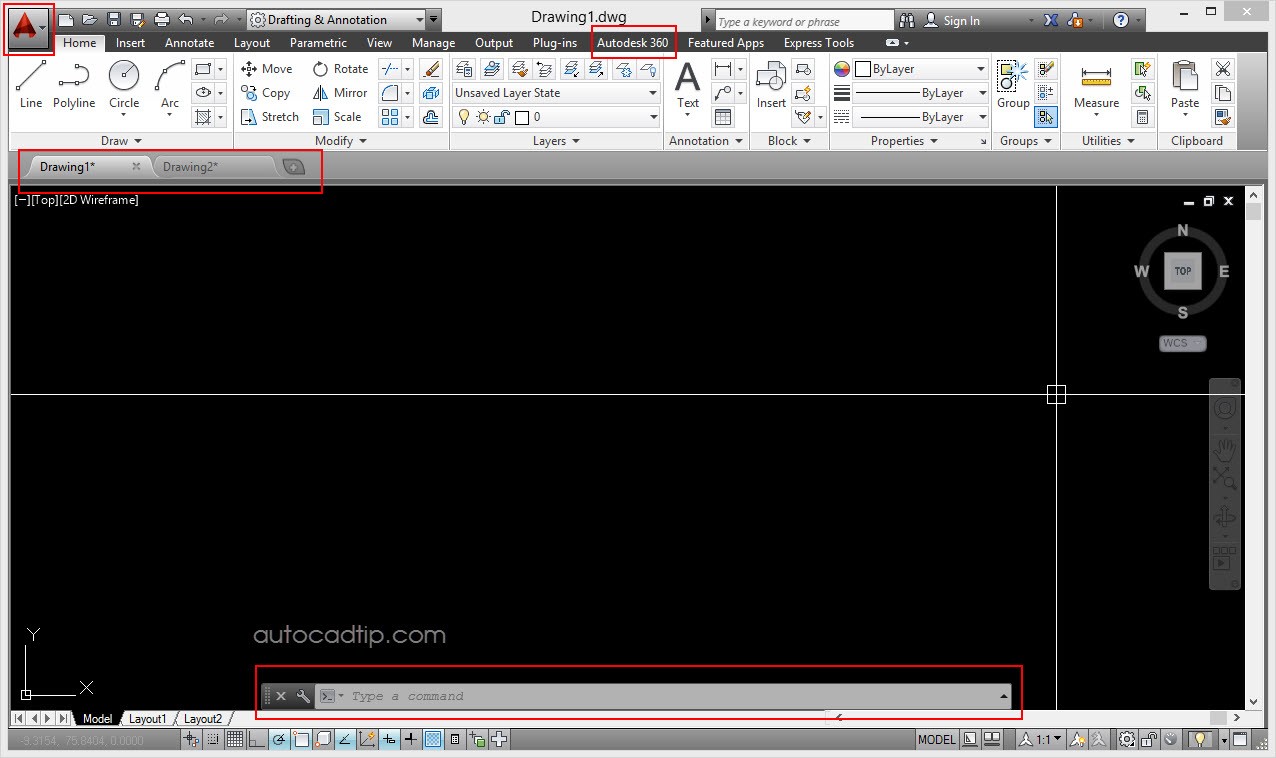
Task: Activate the Copy command in Modify panel
Action: tap(266, 93)
